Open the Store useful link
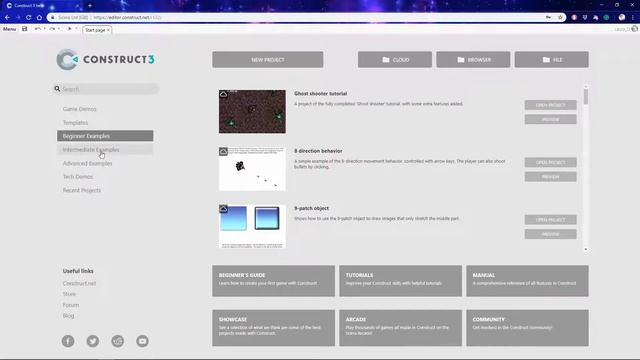 [x=69, y=294]
